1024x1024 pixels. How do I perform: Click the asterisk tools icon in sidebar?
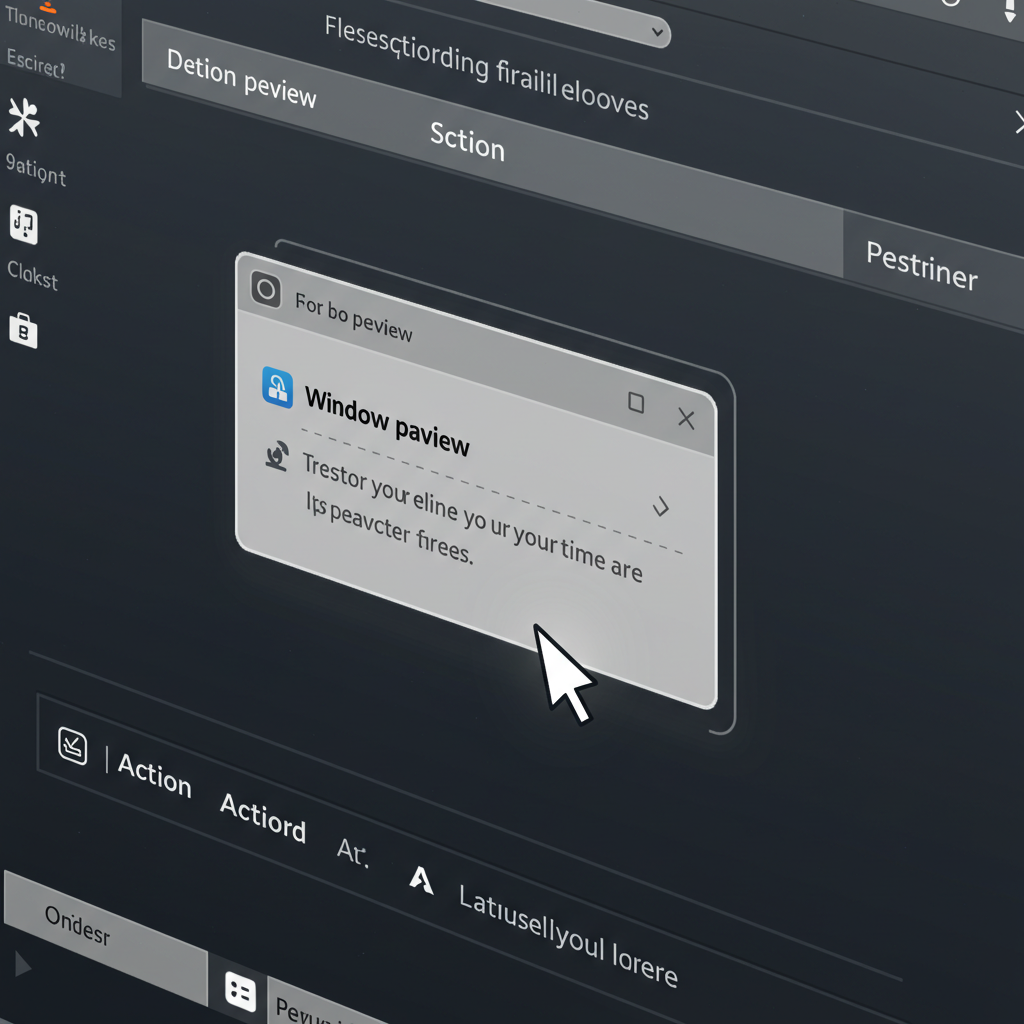click(x=24, y=118)
